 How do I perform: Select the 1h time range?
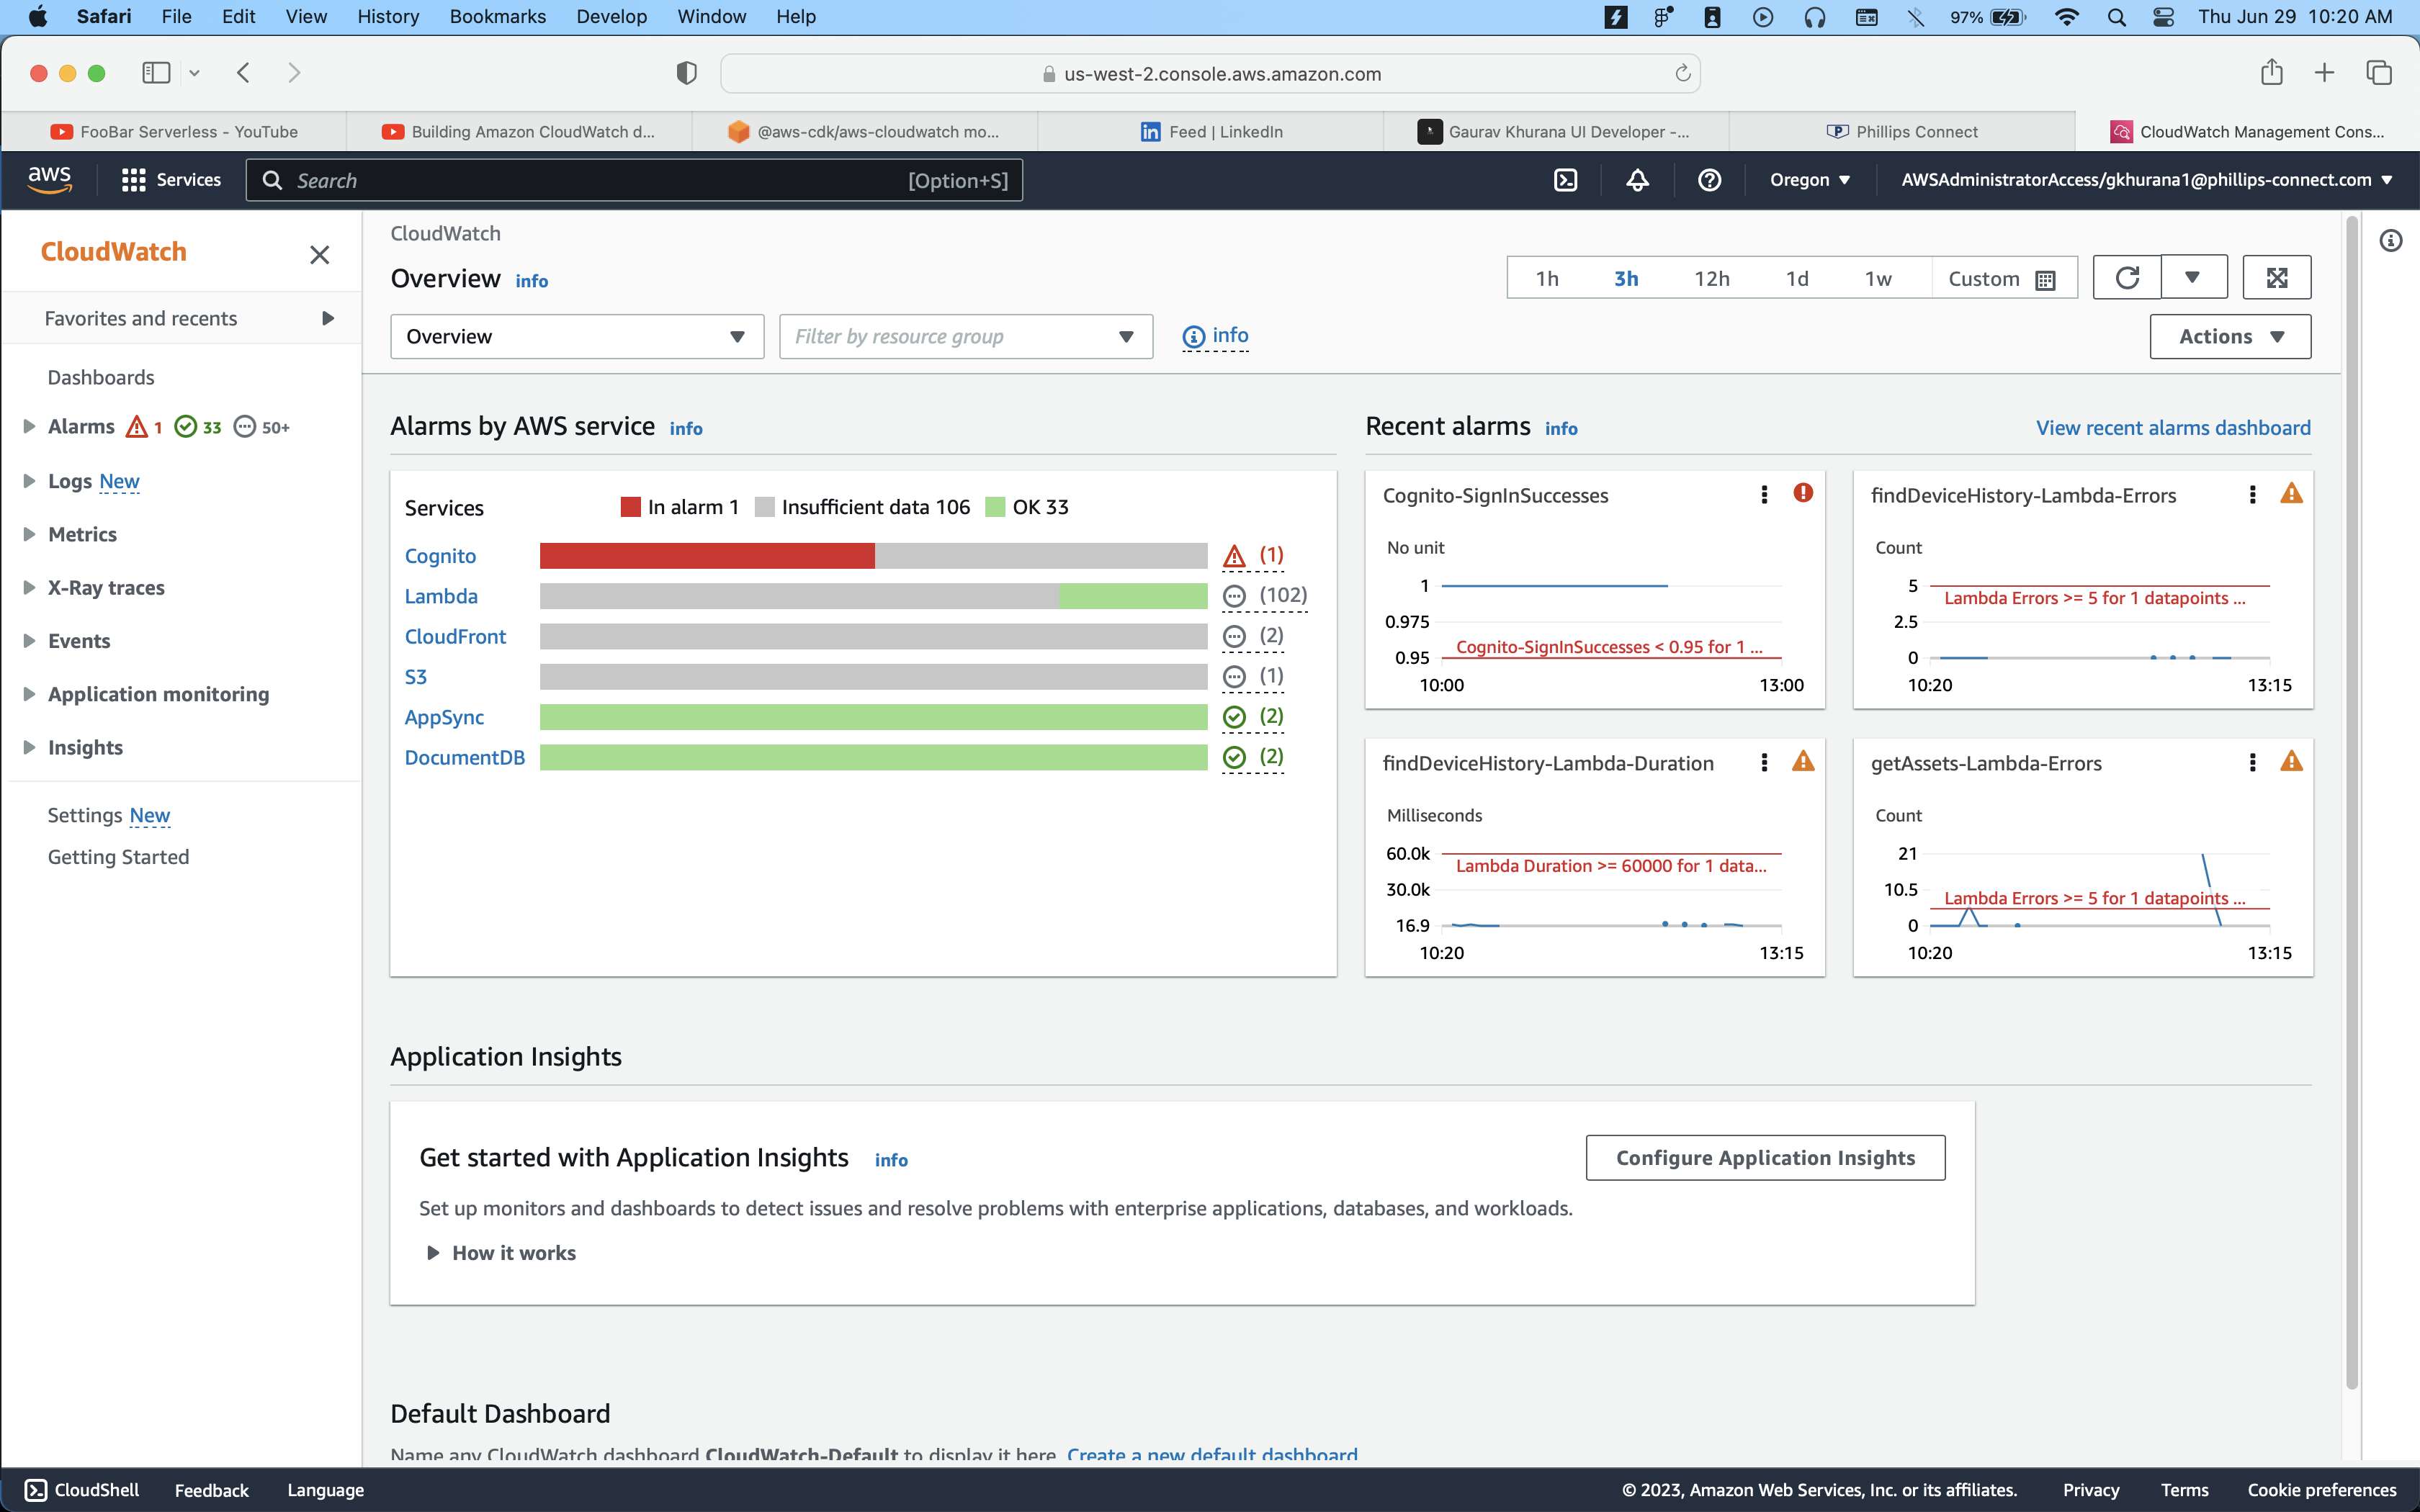pos(1547,279)
